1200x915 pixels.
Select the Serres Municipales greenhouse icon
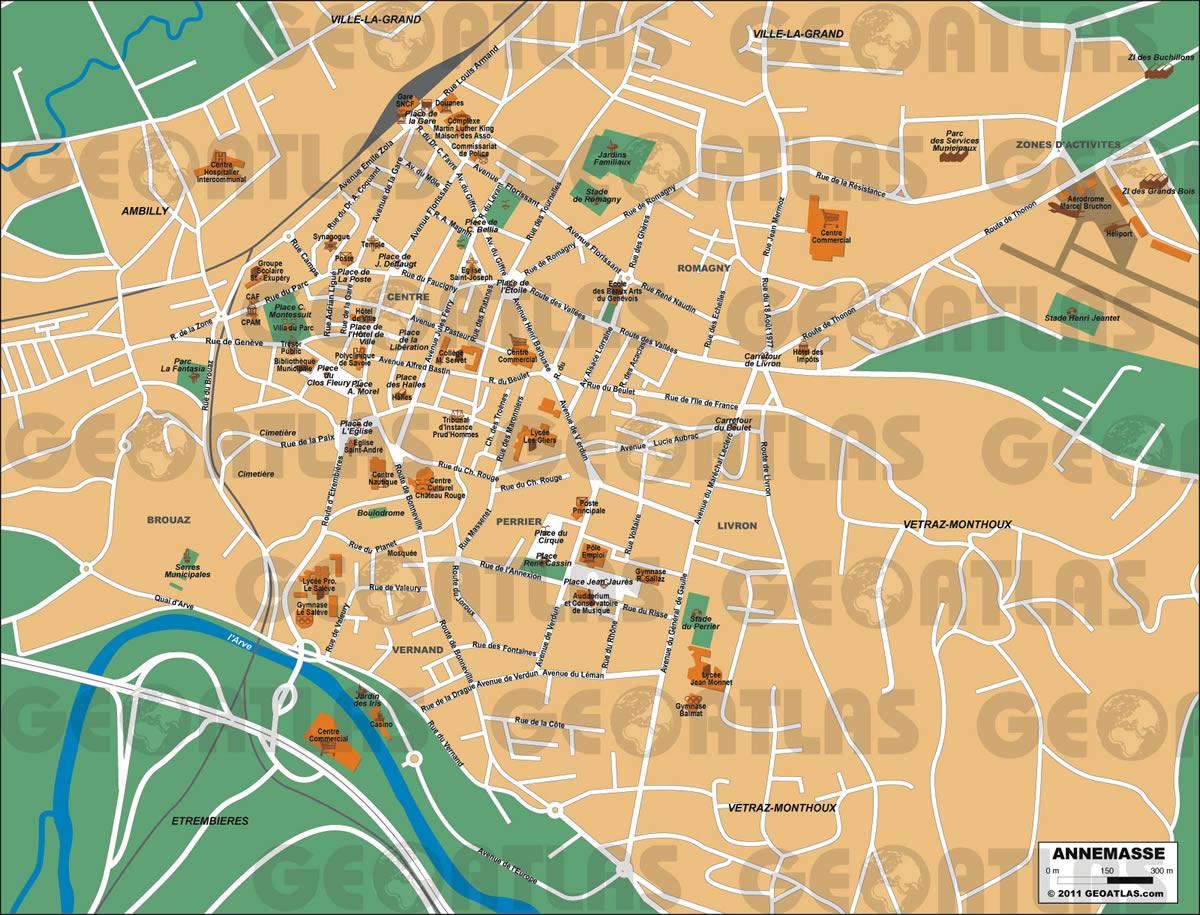[x=187, y=556]
